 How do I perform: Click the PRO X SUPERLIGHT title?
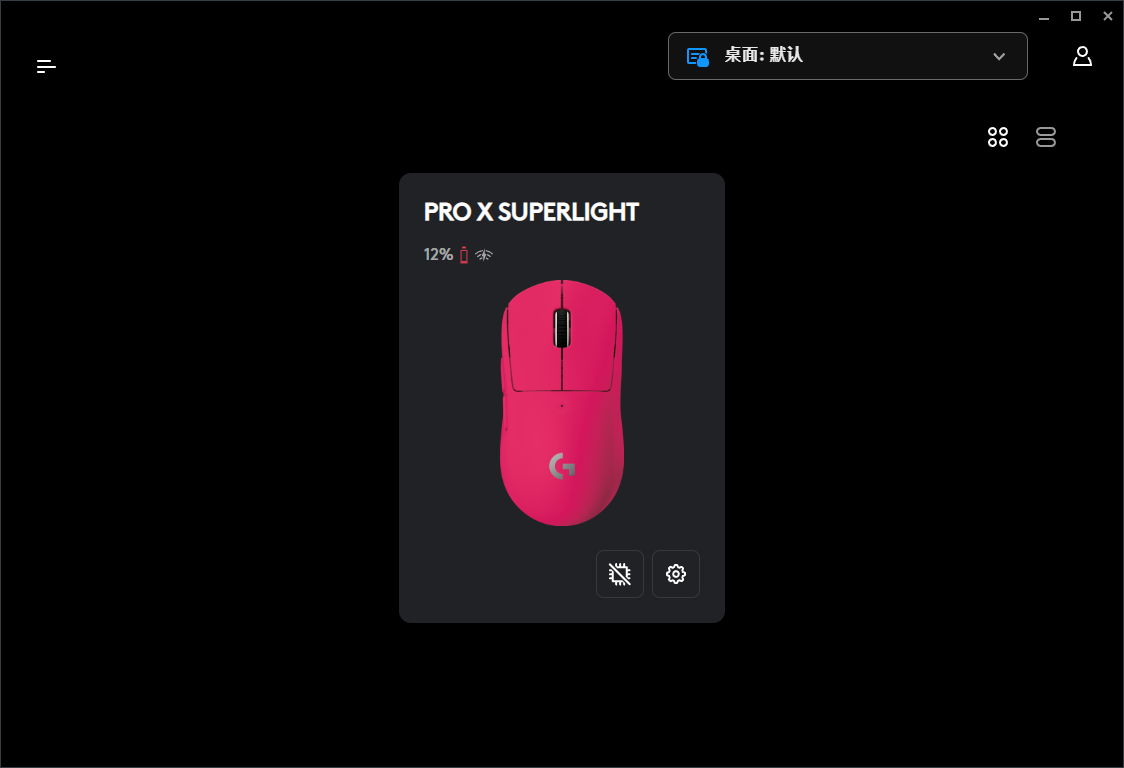pyautogui.click(x=531, y=212)
